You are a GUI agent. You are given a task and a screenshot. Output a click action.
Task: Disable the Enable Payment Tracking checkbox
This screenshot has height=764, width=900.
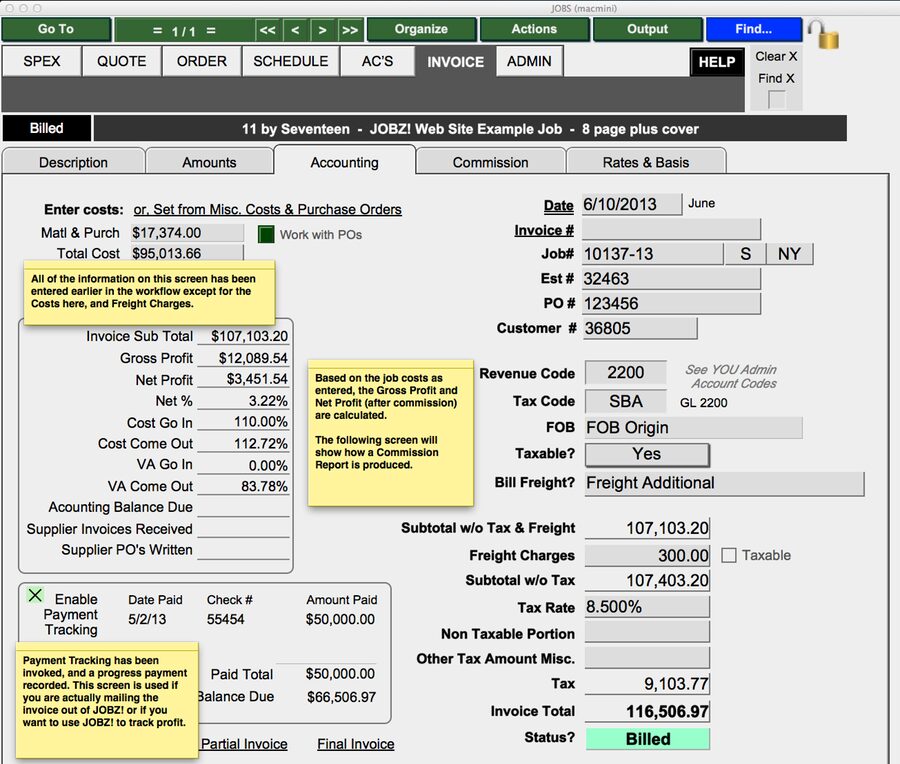(x=34, y=596)
